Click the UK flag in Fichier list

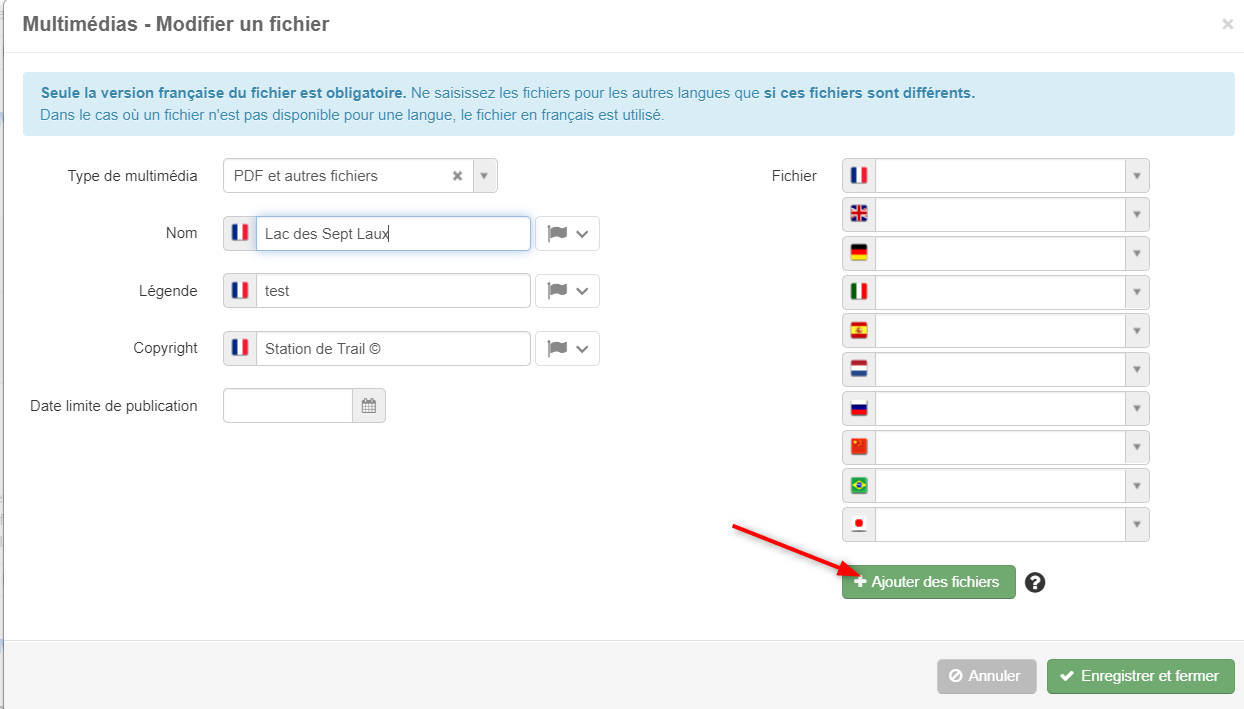(x=859, y=214)
